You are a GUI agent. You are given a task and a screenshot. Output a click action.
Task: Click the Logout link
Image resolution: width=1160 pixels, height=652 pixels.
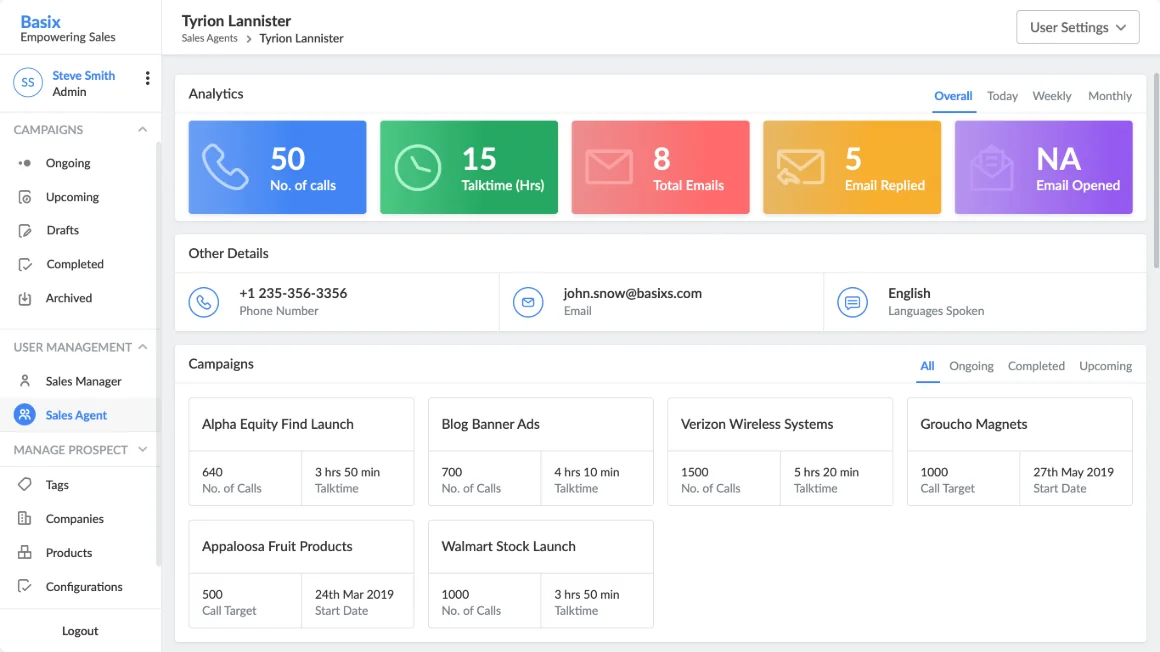pyautogui.click(x=80, y=631)
